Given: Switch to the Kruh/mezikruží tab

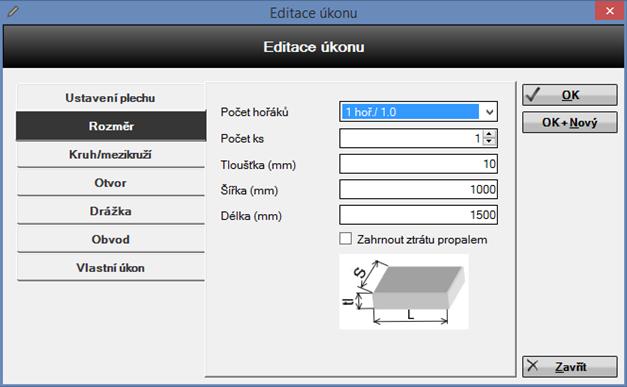Looking at the screenshot, I should coord(110,154).
